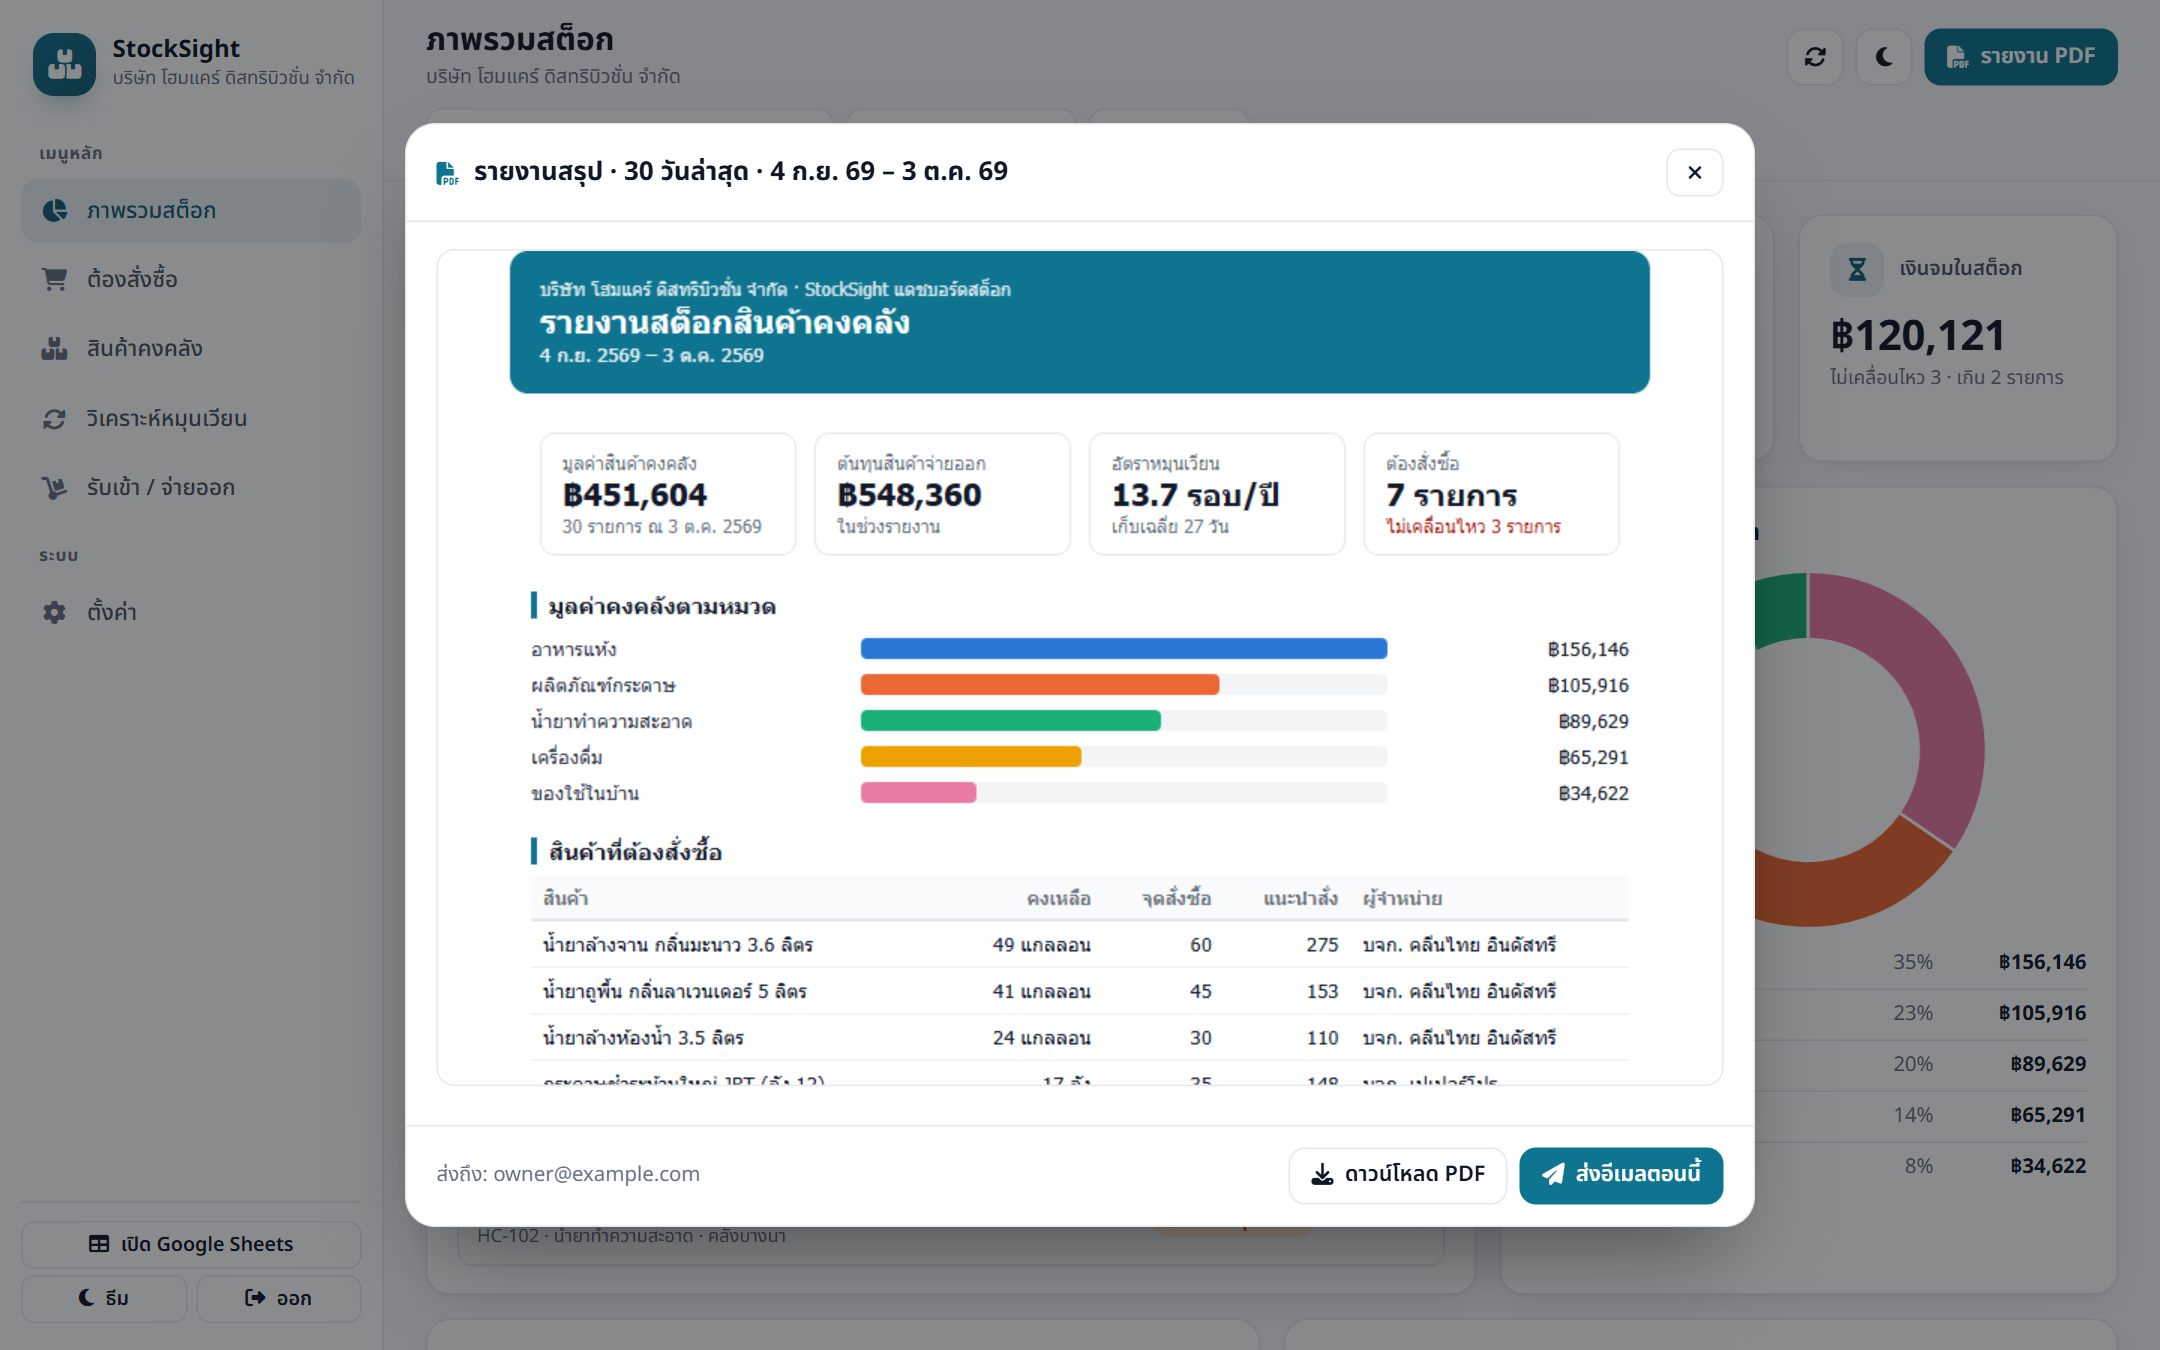The width and height of the screenshot is (2160, 1350).
Task: Open ตั้งค่า settings menu item
Action: [x=191, y=612]
